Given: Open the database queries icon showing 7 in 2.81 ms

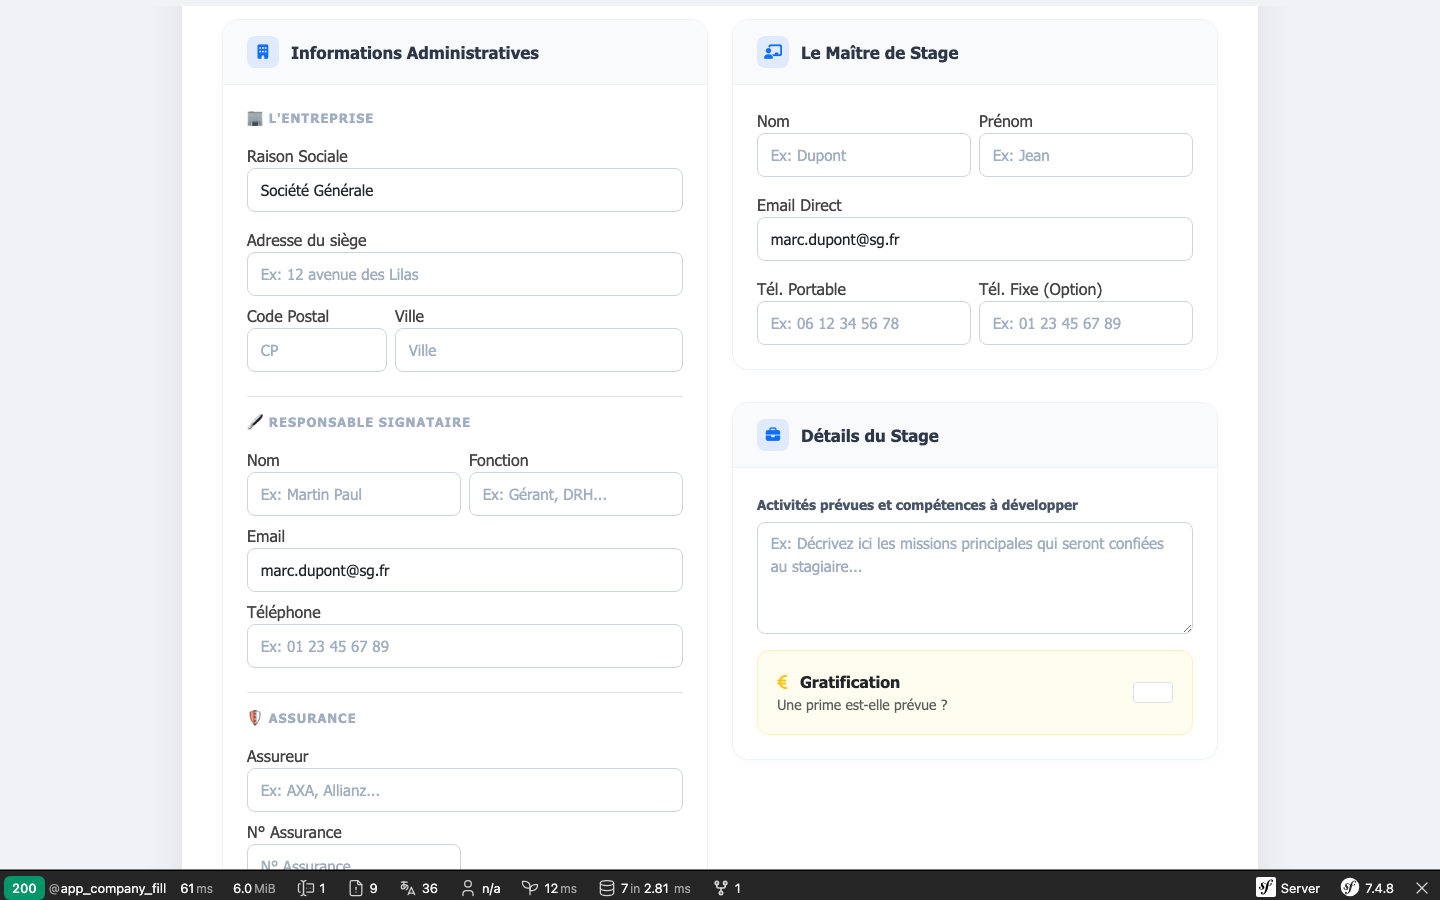Looking at the screenshot, I should click(645, 888).
